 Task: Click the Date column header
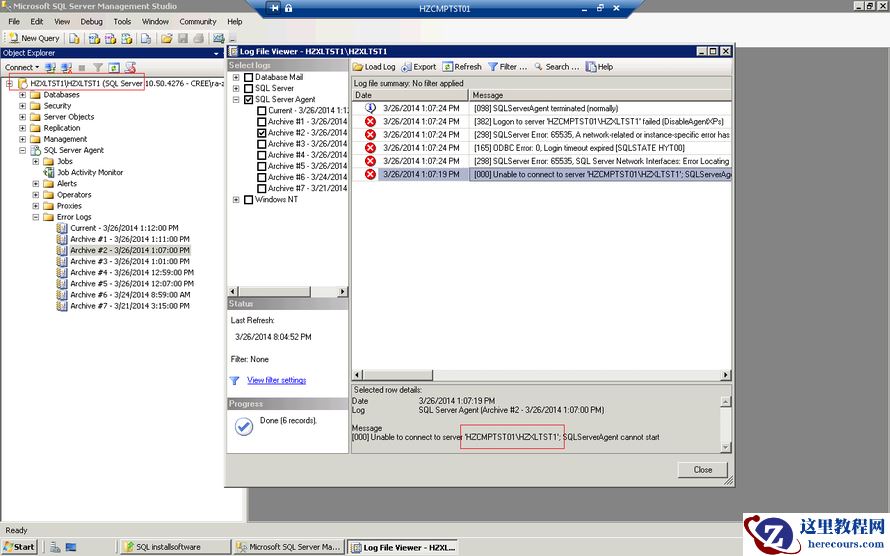(x=410, y=95)
